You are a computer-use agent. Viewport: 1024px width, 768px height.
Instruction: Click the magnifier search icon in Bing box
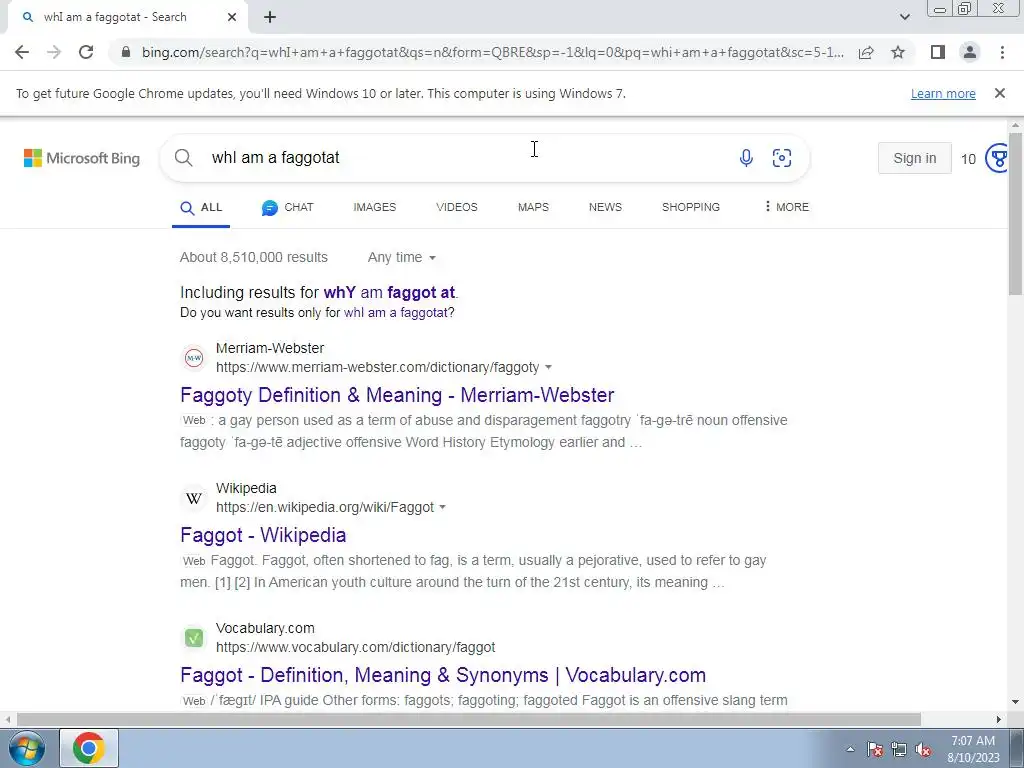(x=184, y=158)
